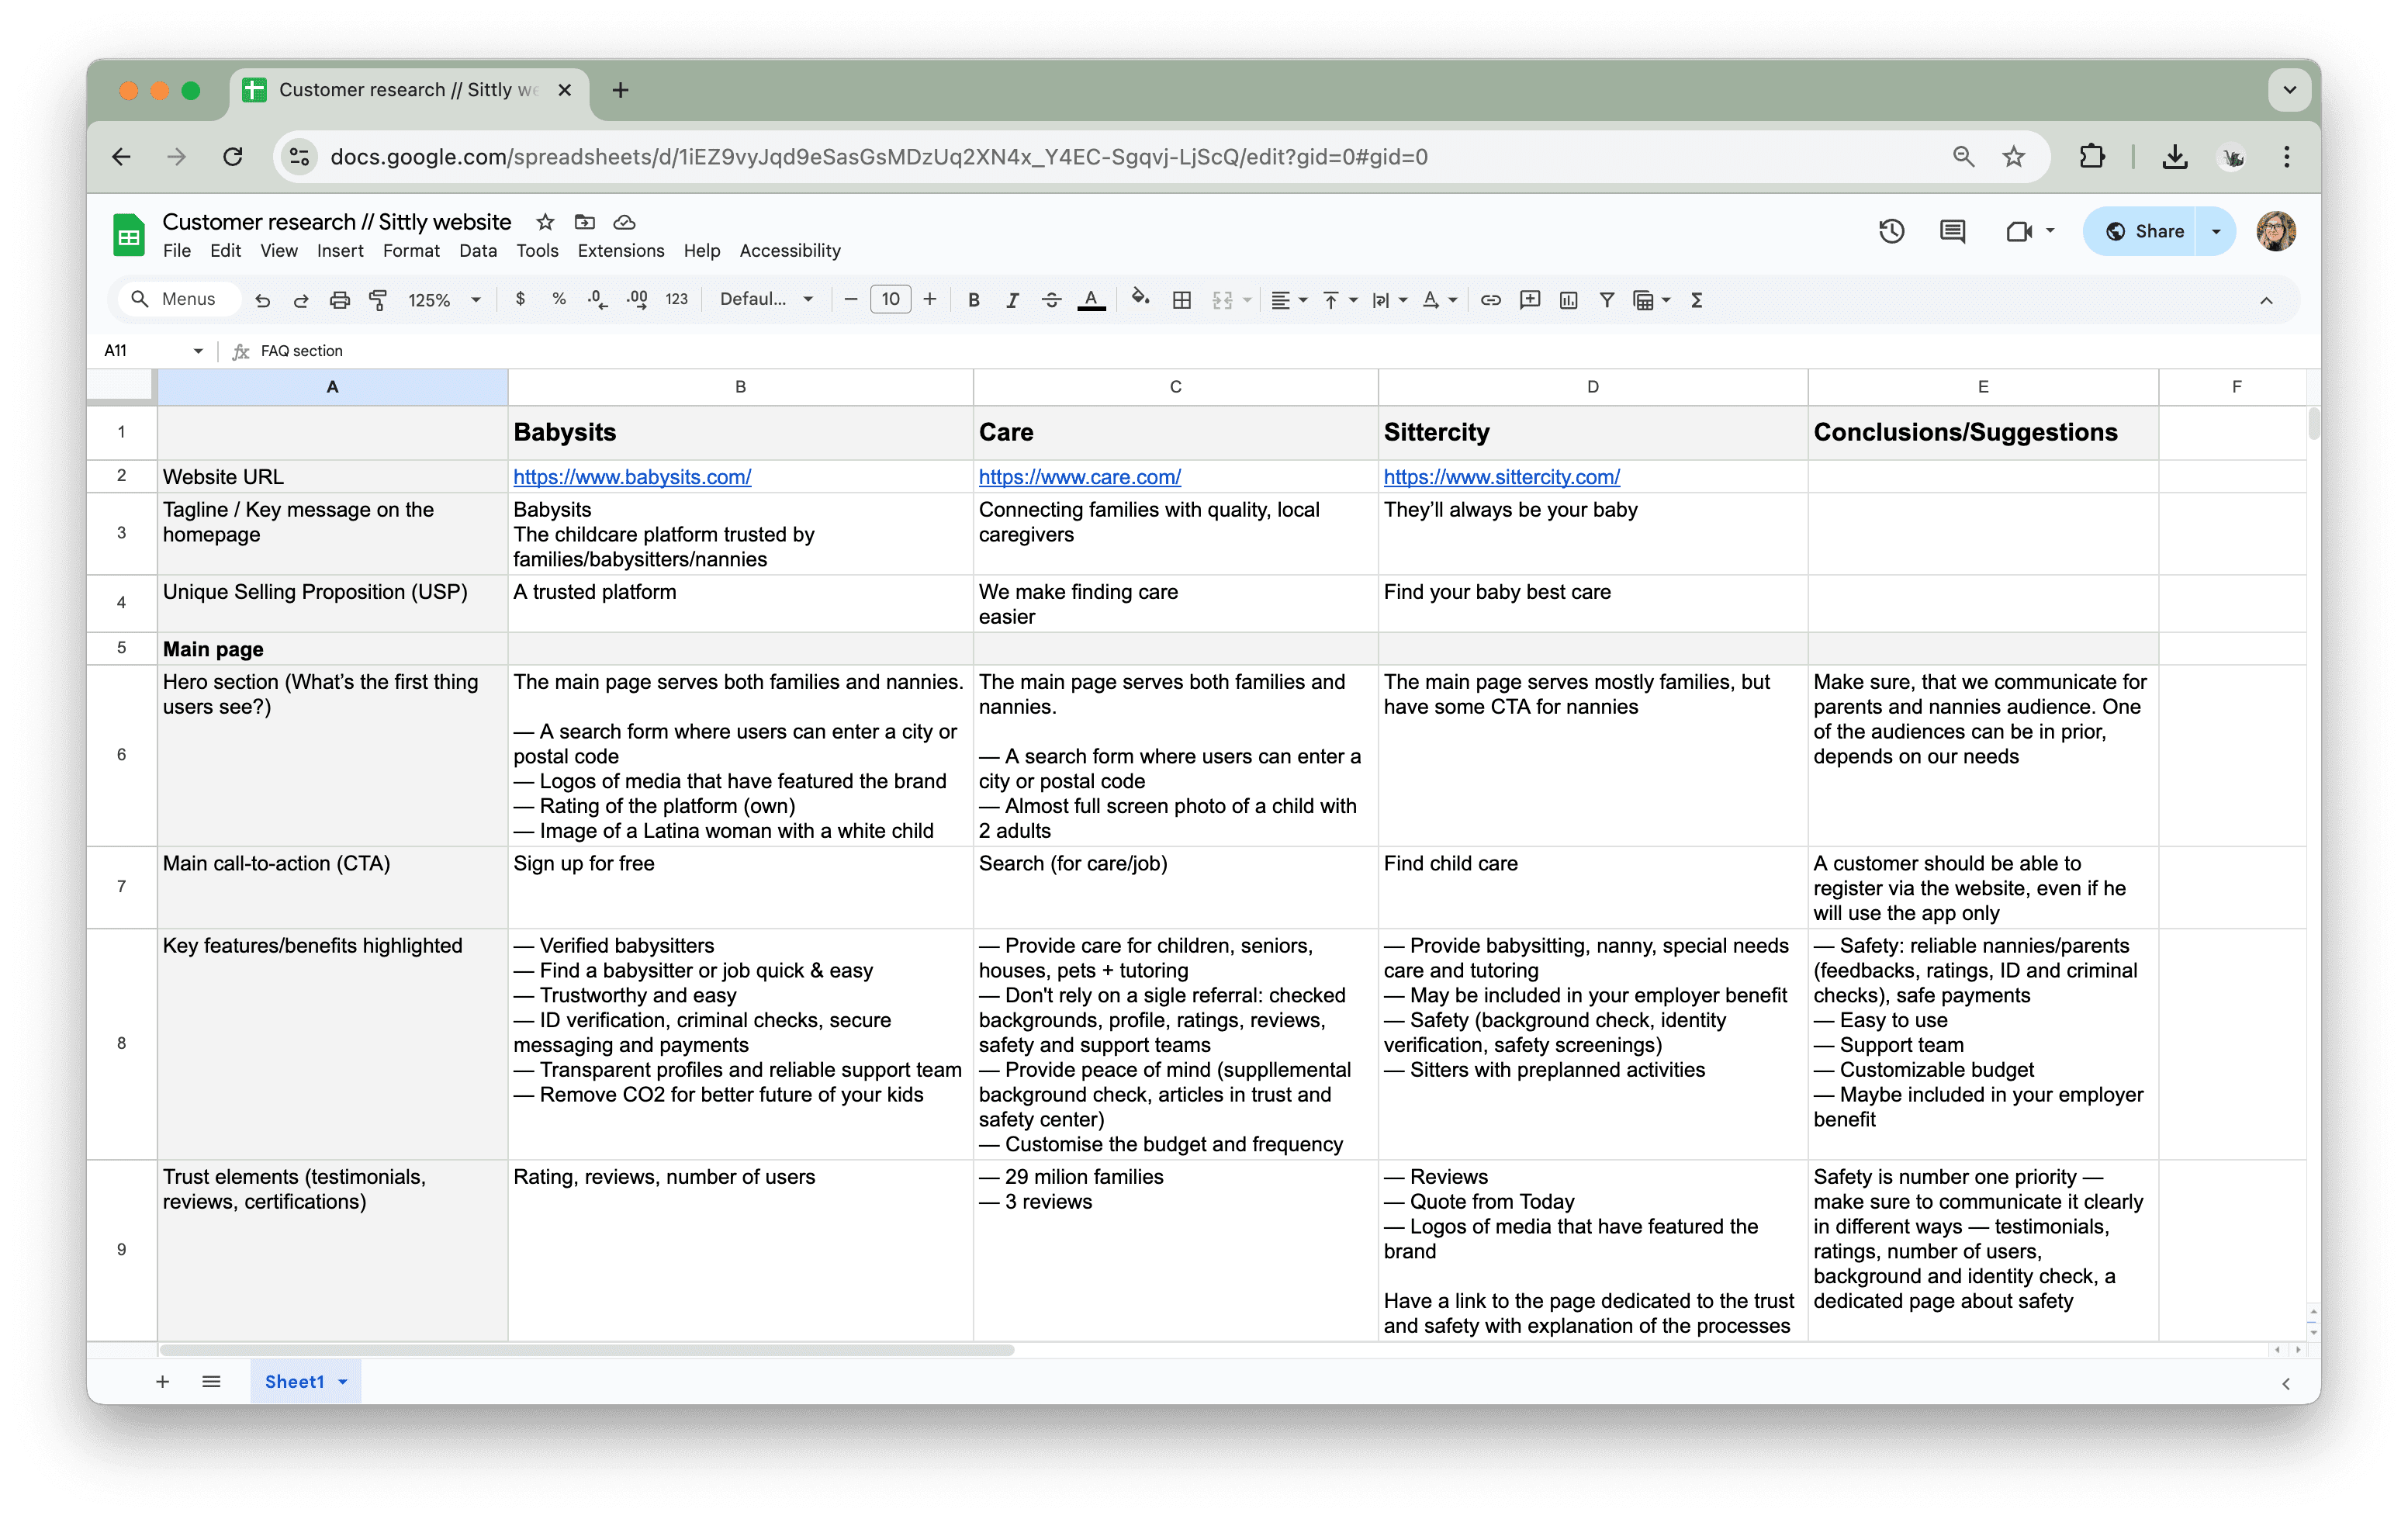Click the Create a filter icon

[1606, 300]
